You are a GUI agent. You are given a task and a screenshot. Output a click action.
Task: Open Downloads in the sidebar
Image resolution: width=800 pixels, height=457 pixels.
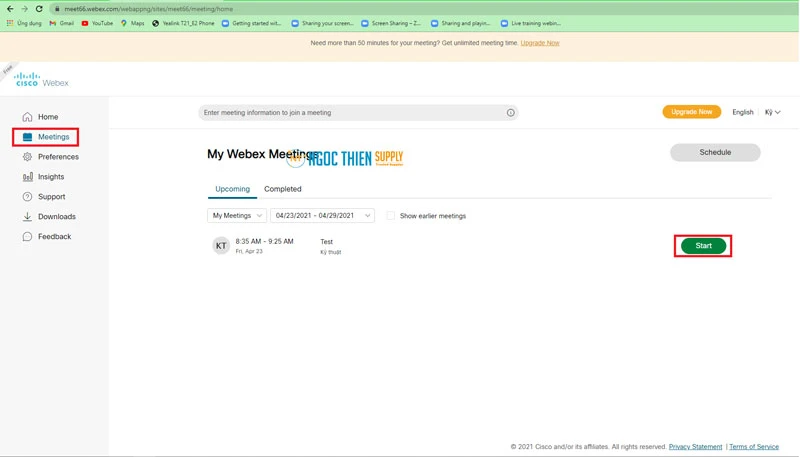point(57,216)
